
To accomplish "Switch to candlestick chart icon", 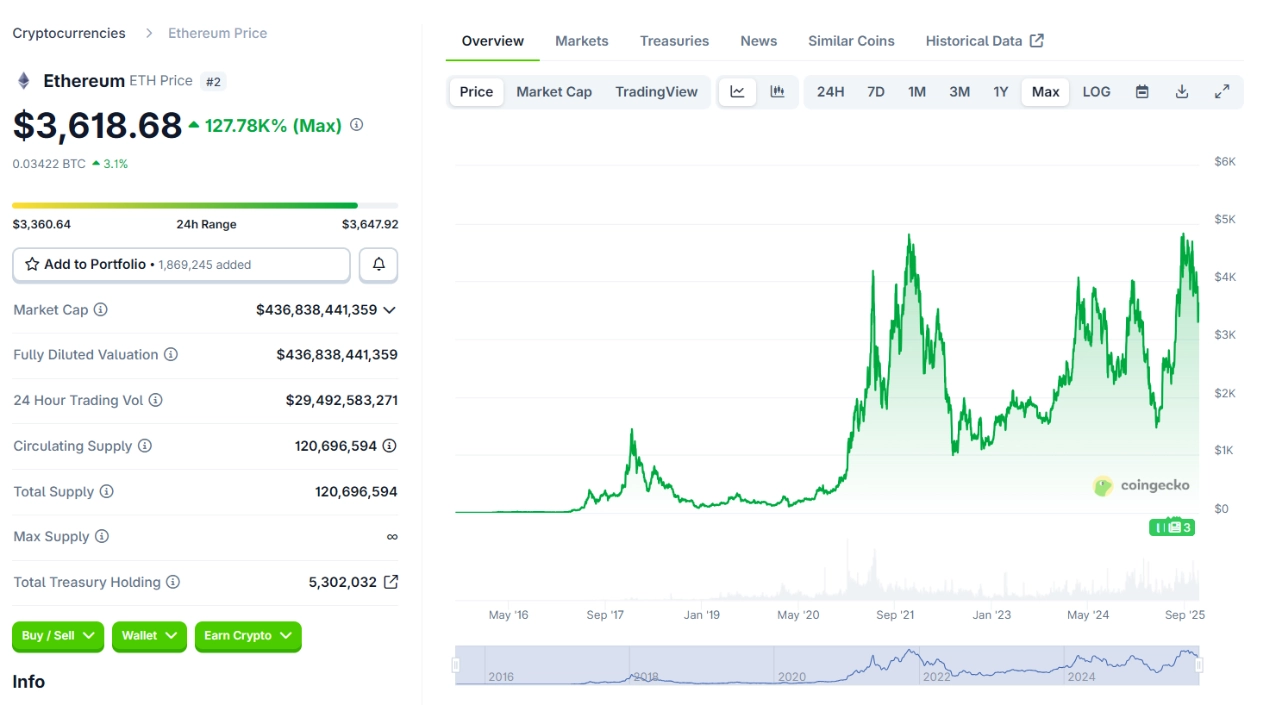I will pyautogui.click(x=777, y=91).
